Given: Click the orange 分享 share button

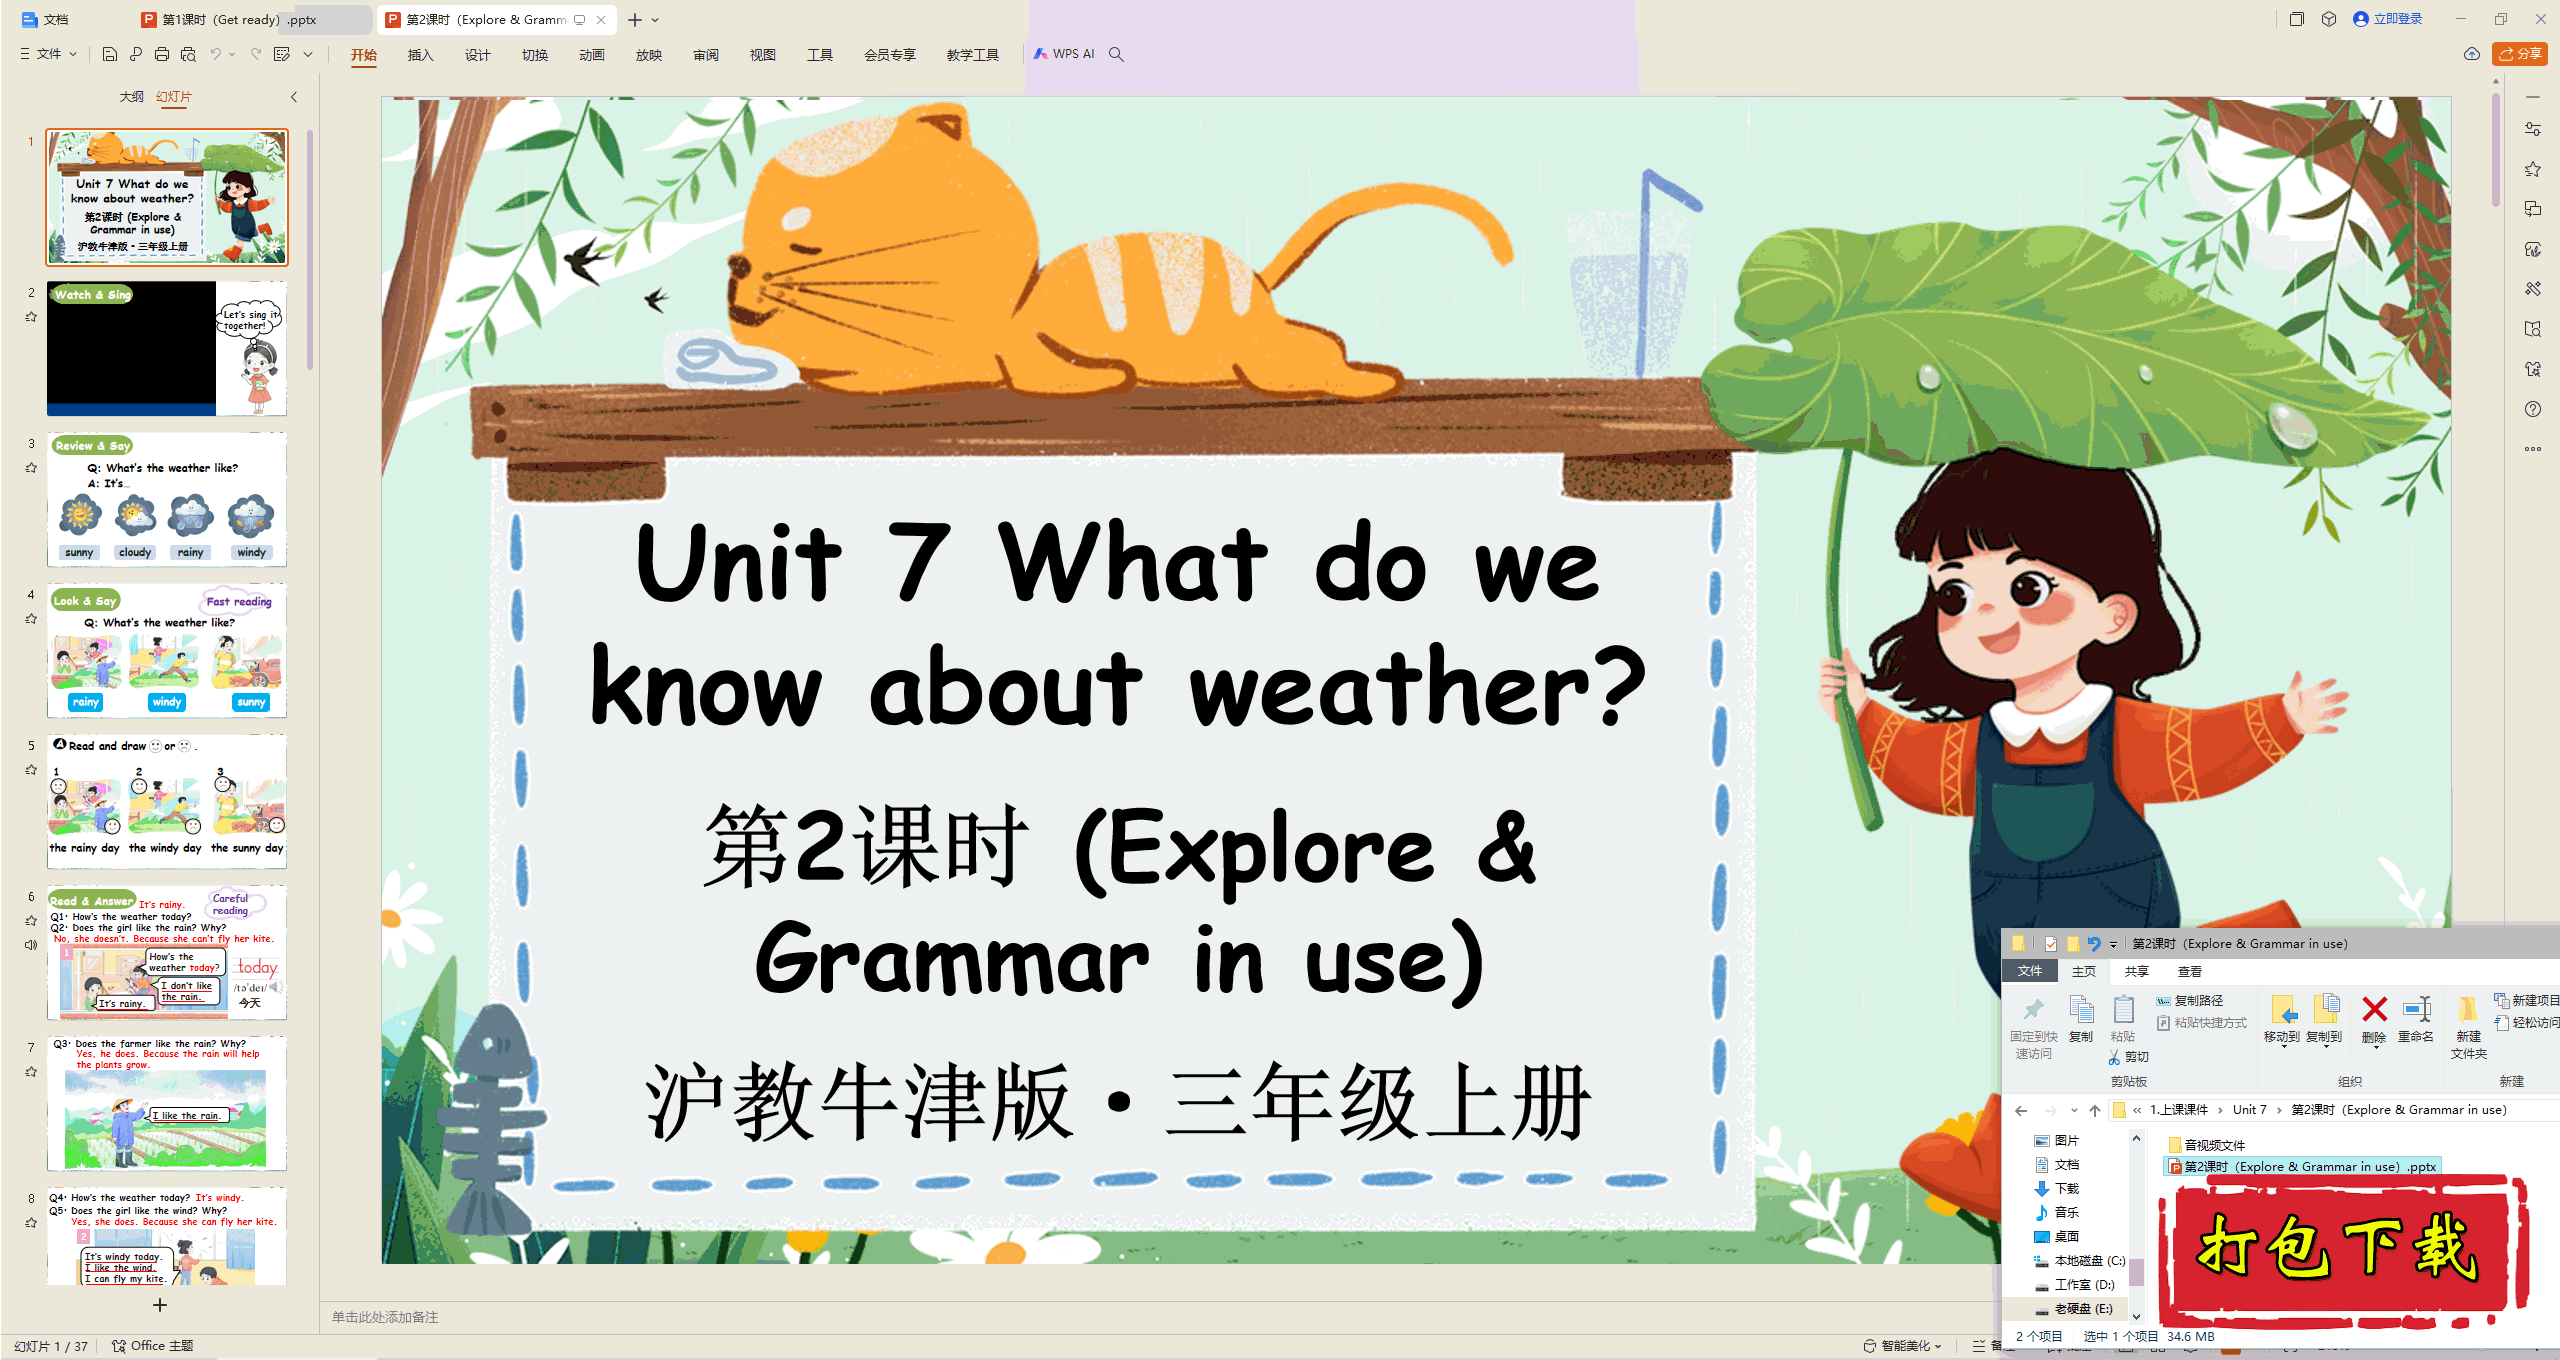Looking at the screenshot, I should coord(2520,54).
